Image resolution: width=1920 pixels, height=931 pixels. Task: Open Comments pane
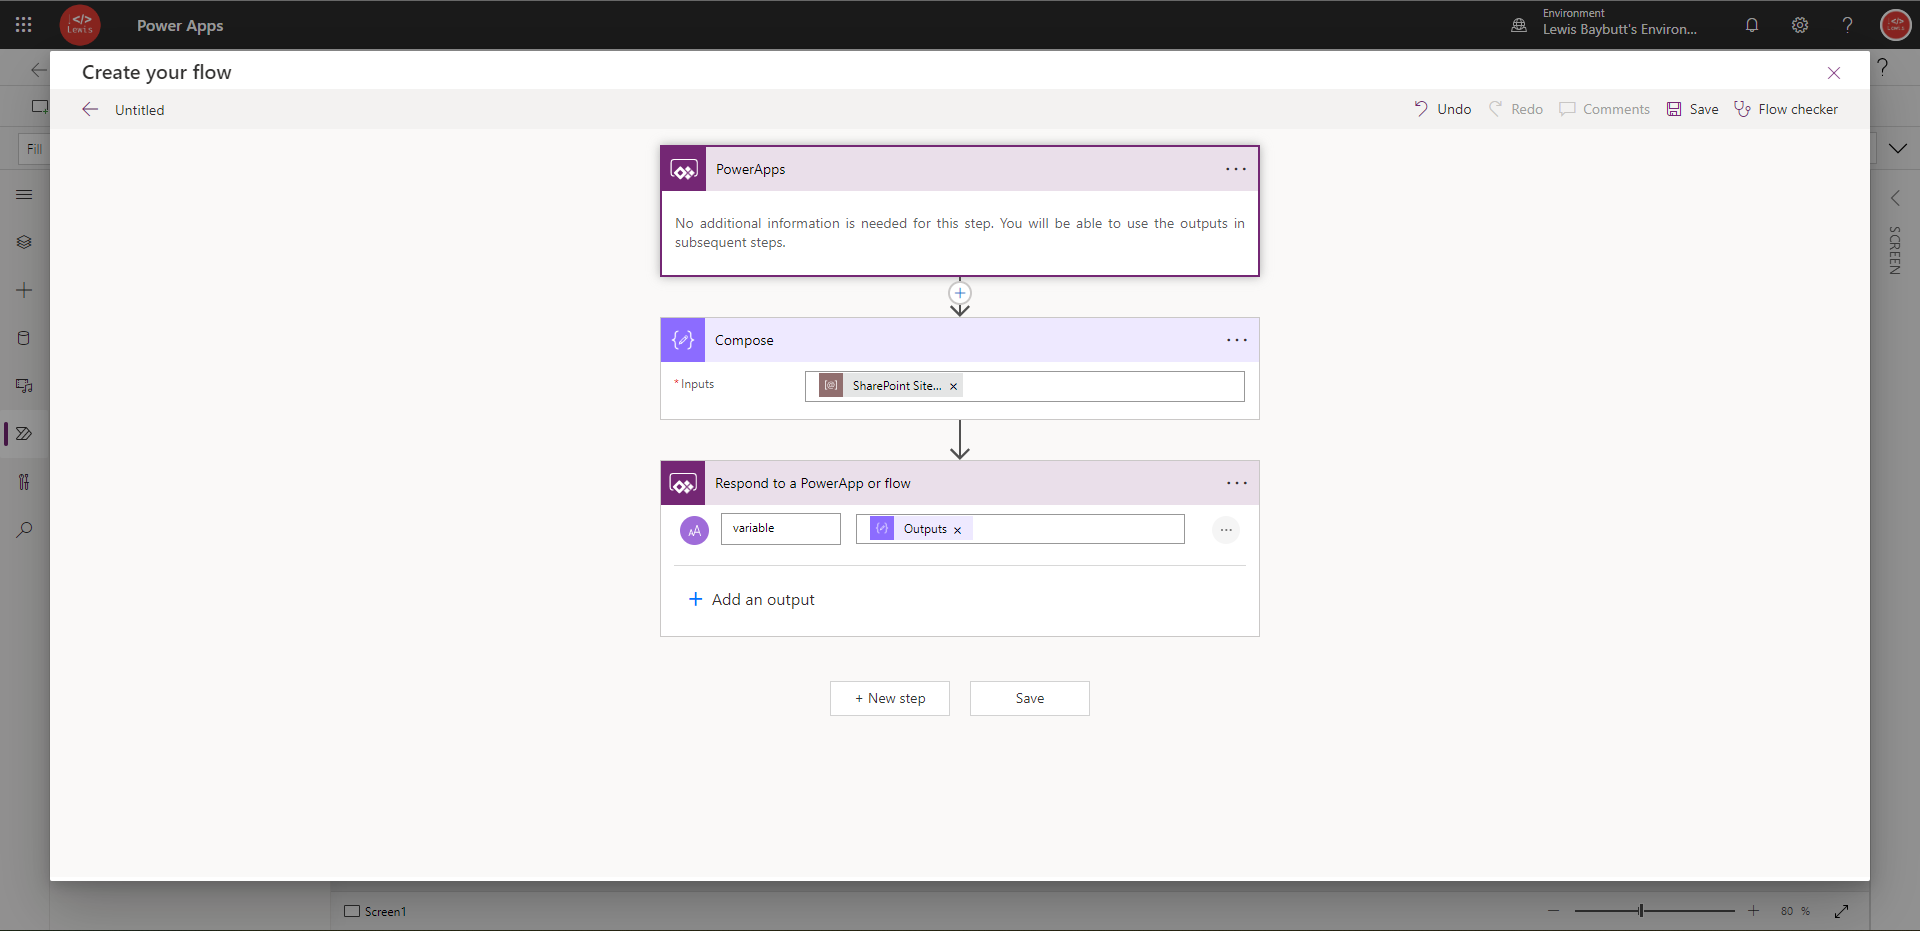click(1604, 109)
